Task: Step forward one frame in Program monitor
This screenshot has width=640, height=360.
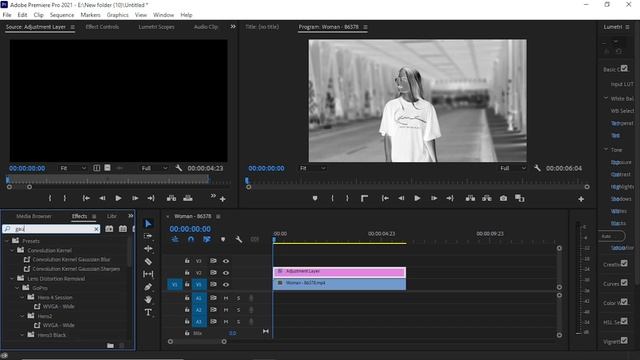Action: tap(434, 198)
